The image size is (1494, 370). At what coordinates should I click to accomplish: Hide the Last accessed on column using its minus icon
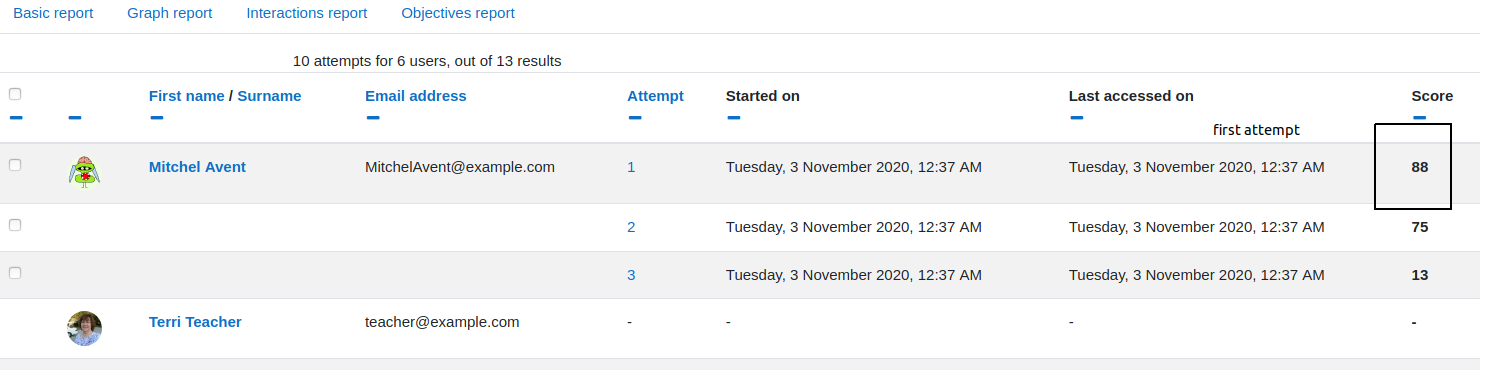pos(1076,118)
